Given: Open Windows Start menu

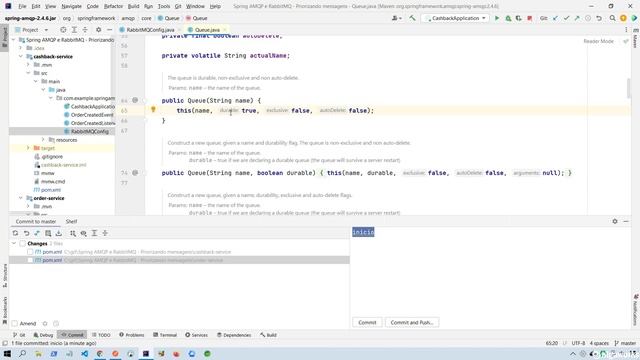Looking at the screenshot, I should [7, 353].
